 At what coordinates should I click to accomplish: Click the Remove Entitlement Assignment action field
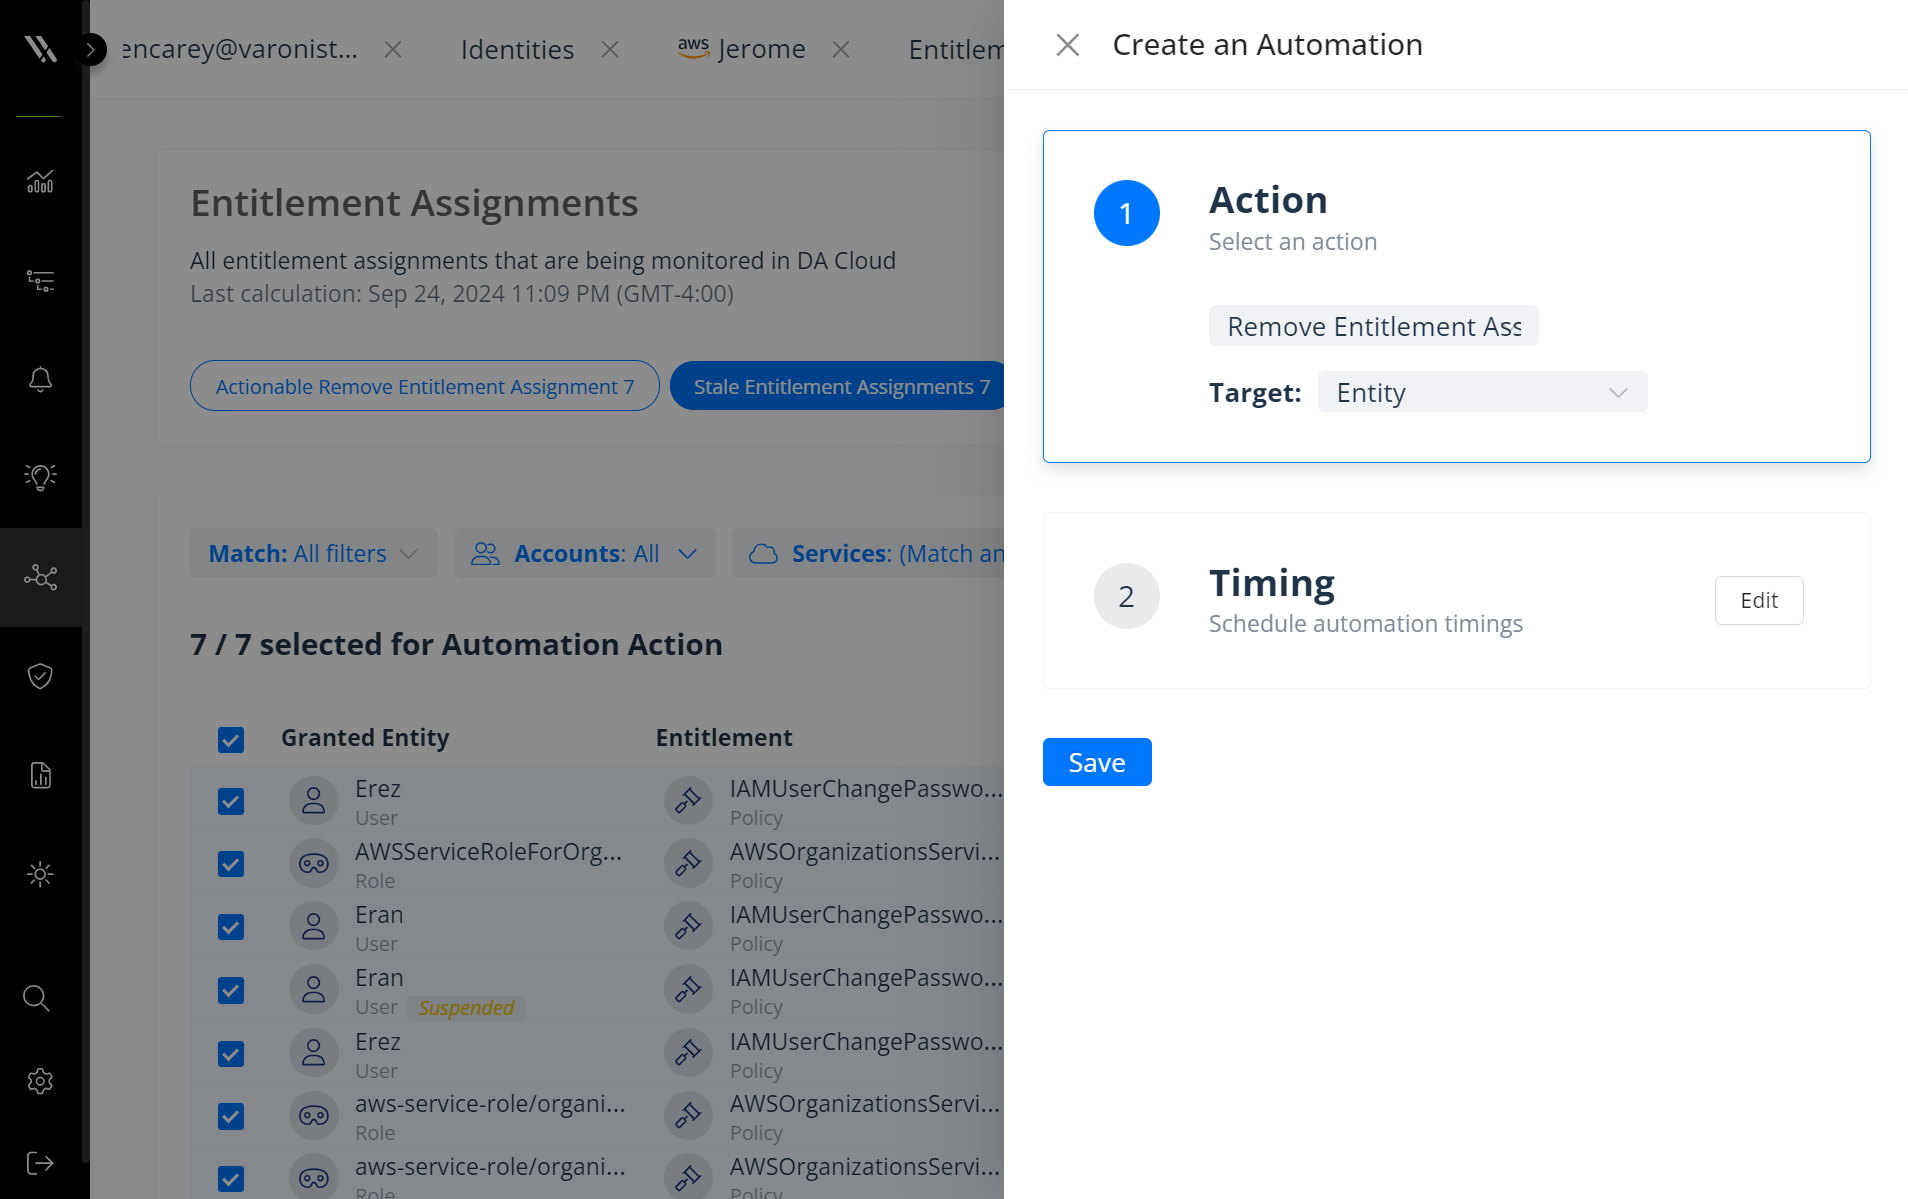(1373, 326)
